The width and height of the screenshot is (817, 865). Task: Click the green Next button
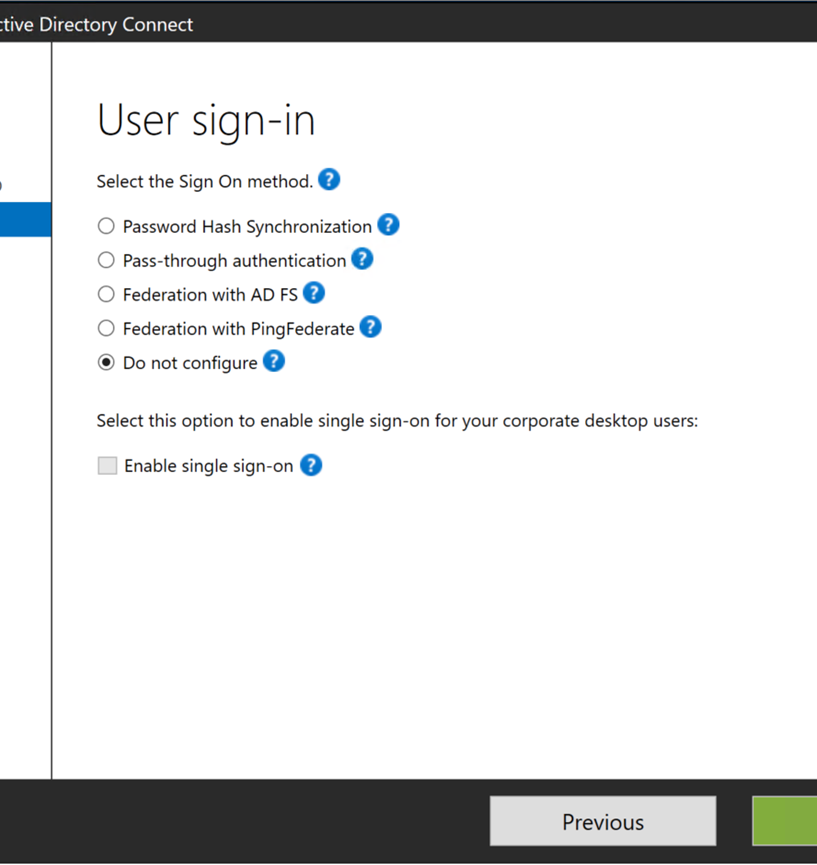click(790, 821)
